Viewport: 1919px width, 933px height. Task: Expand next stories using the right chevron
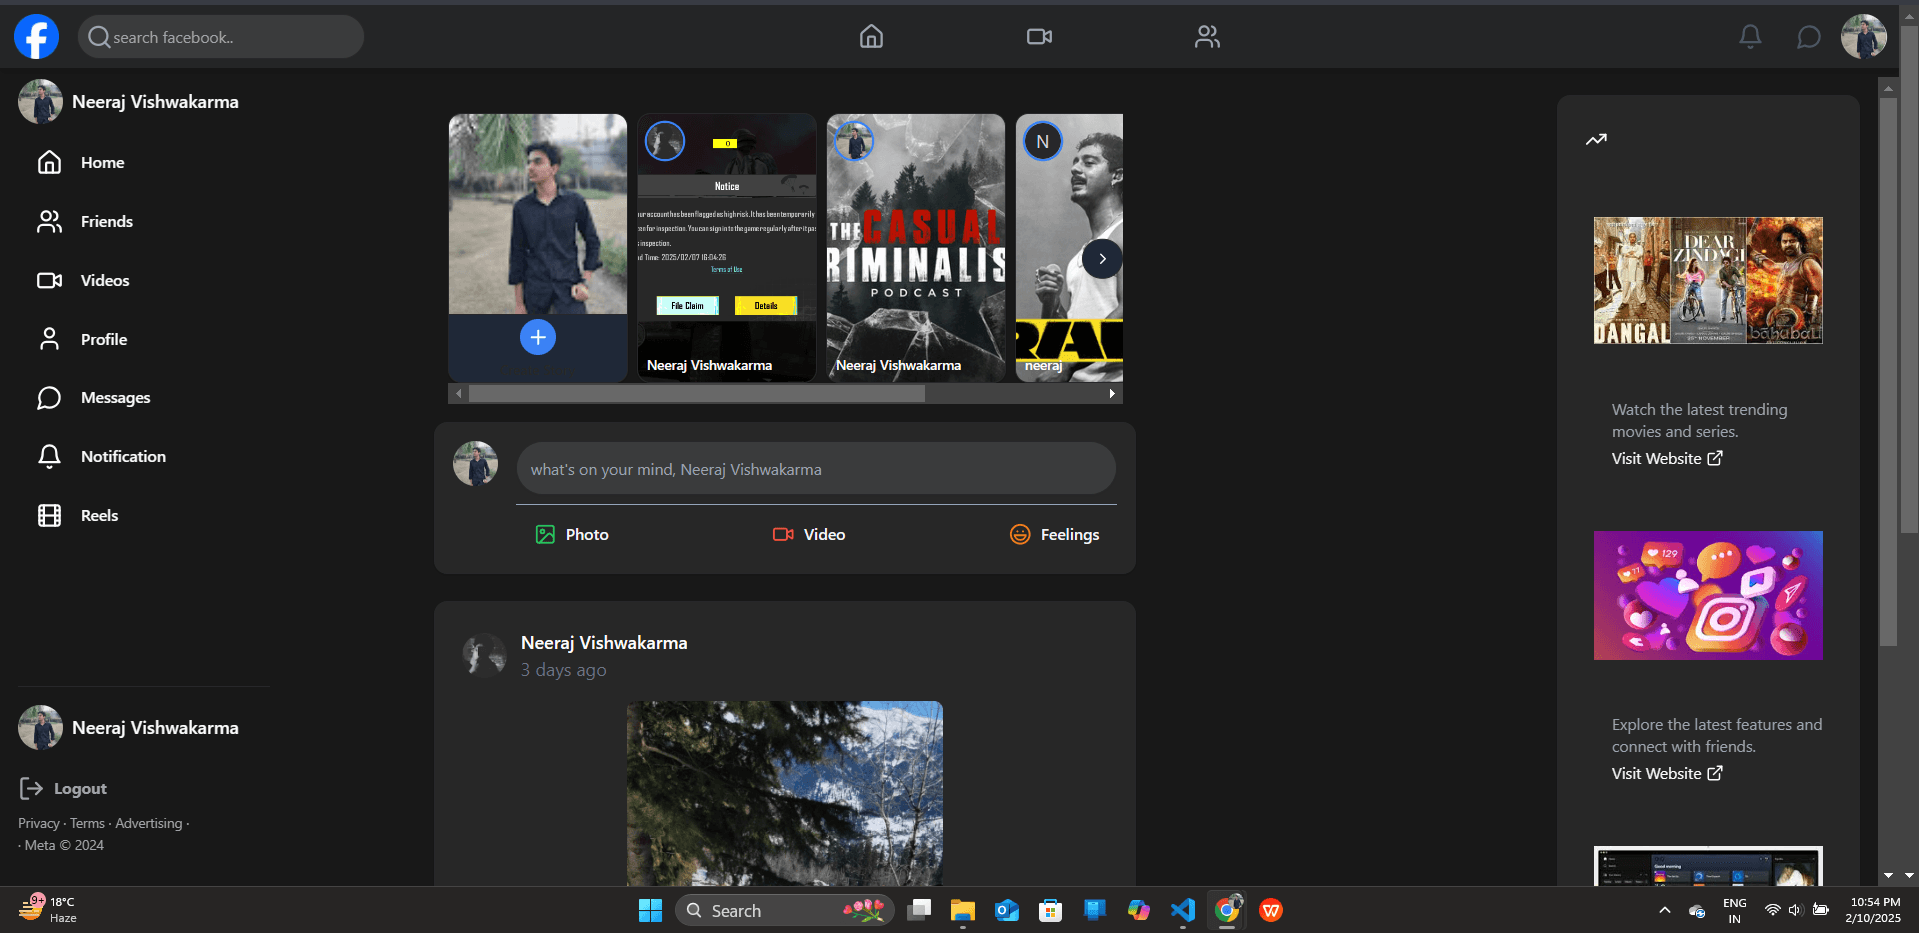(1101, 258)
